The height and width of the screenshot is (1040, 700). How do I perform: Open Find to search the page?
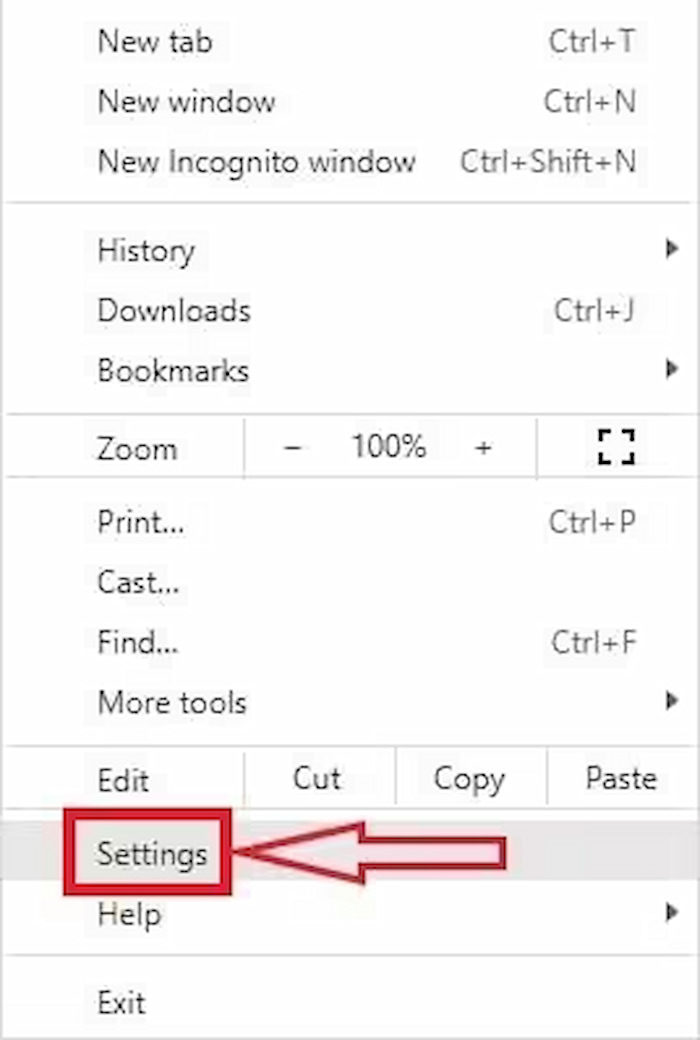[136, 643]
